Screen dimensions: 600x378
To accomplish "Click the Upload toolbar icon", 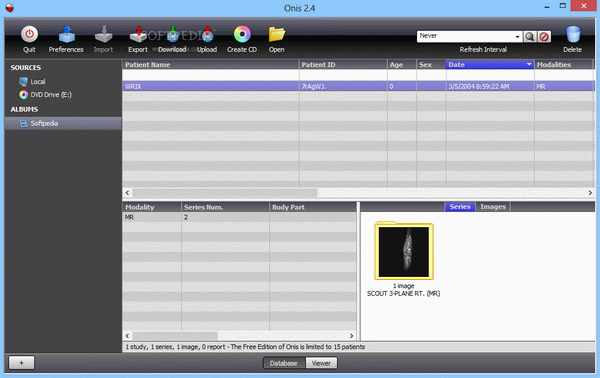I will [207, 34].
